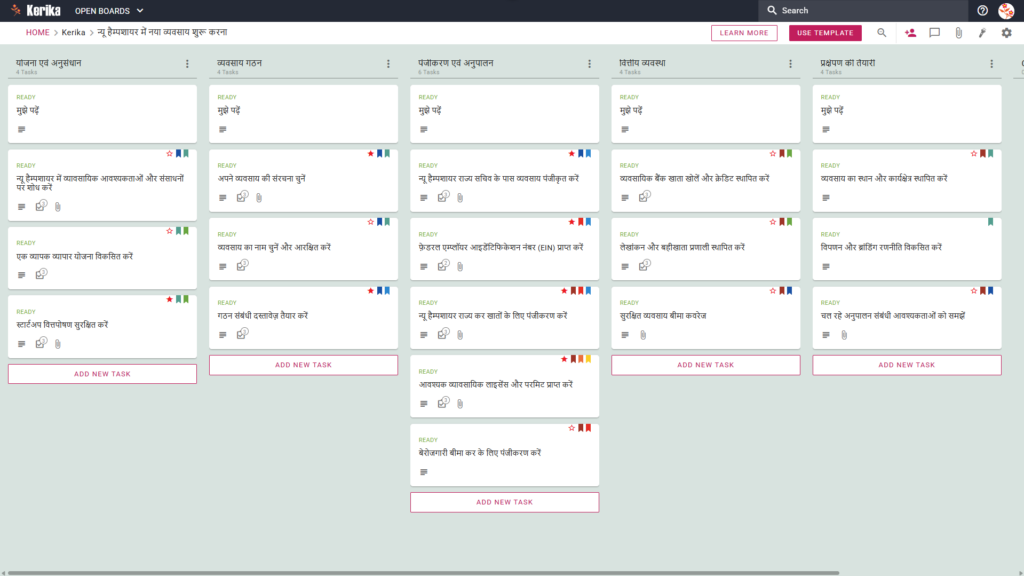Click yellow tag on आवश्यक व्यावसायिक लाइसेंस card

[x=588, y=359]
